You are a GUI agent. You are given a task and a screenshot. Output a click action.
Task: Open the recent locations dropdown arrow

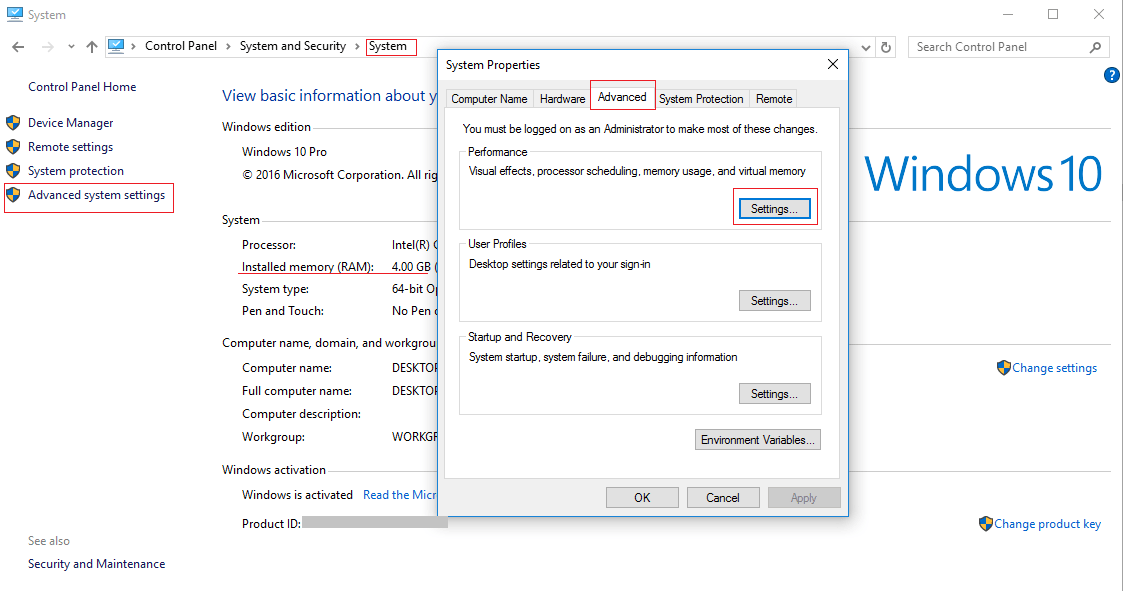pos(71,47)
